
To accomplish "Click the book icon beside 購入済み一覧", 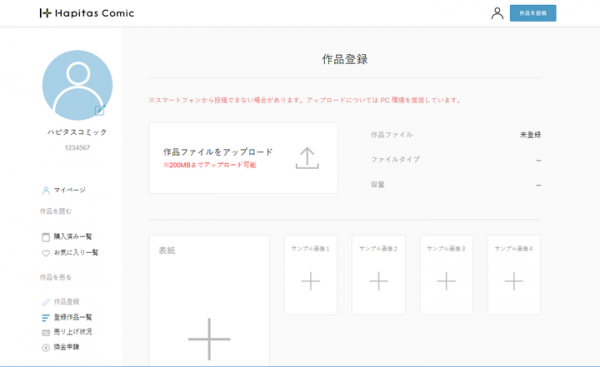I will pos(46,237).
